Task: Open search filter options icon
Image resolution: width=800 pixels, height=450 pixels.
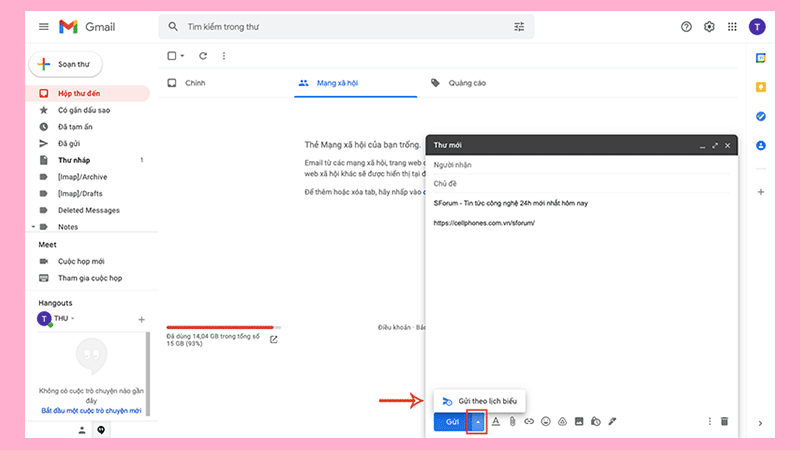Action: [519, 27]
